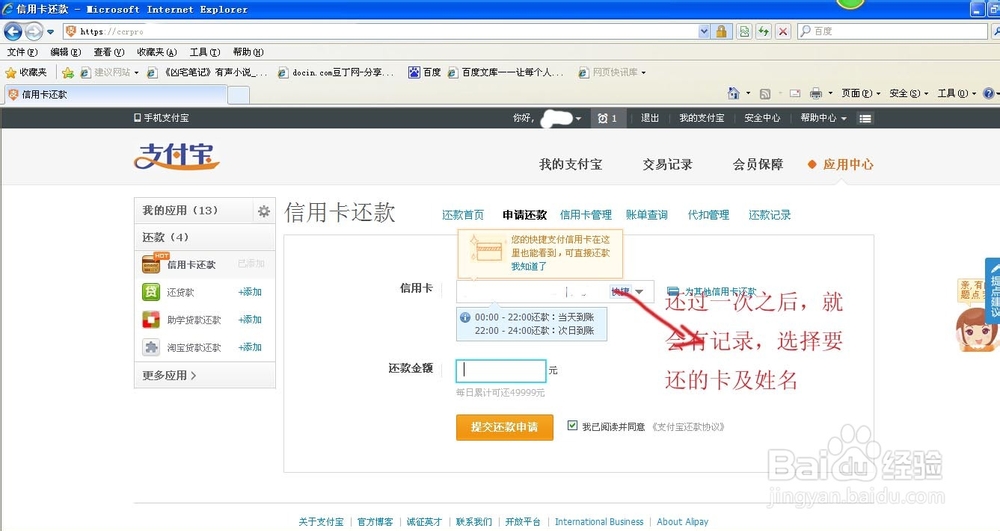
Task: Click the security lock icon in address bar
Action: point(721,31)
